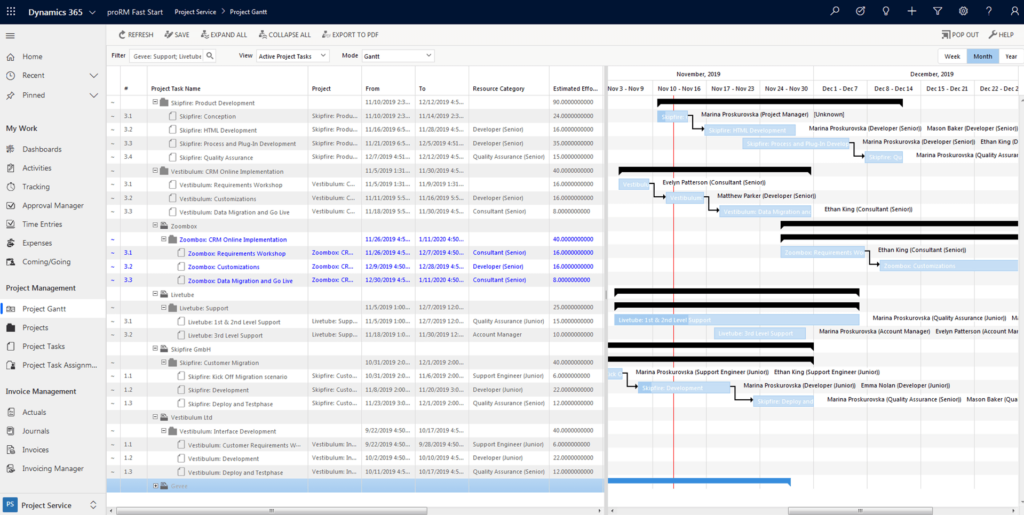
Task: Click the Pop Out button
Action: (x=960, y=35)
